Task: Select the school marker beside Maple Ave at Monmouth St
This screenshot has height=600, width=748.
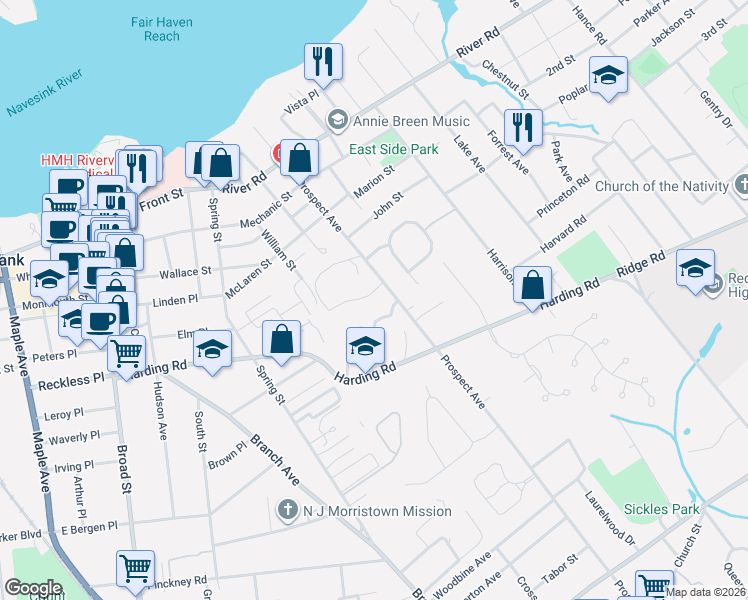Action: [49, 280]
